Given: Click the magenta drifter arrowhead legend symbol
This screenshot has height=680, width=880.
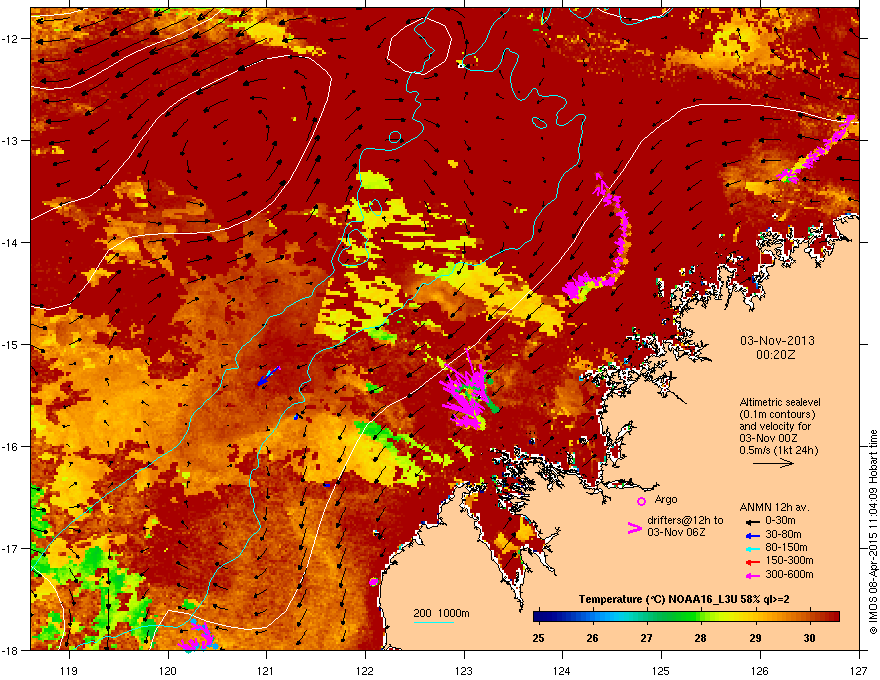Looking at the screenshot, I should (634, 527).
